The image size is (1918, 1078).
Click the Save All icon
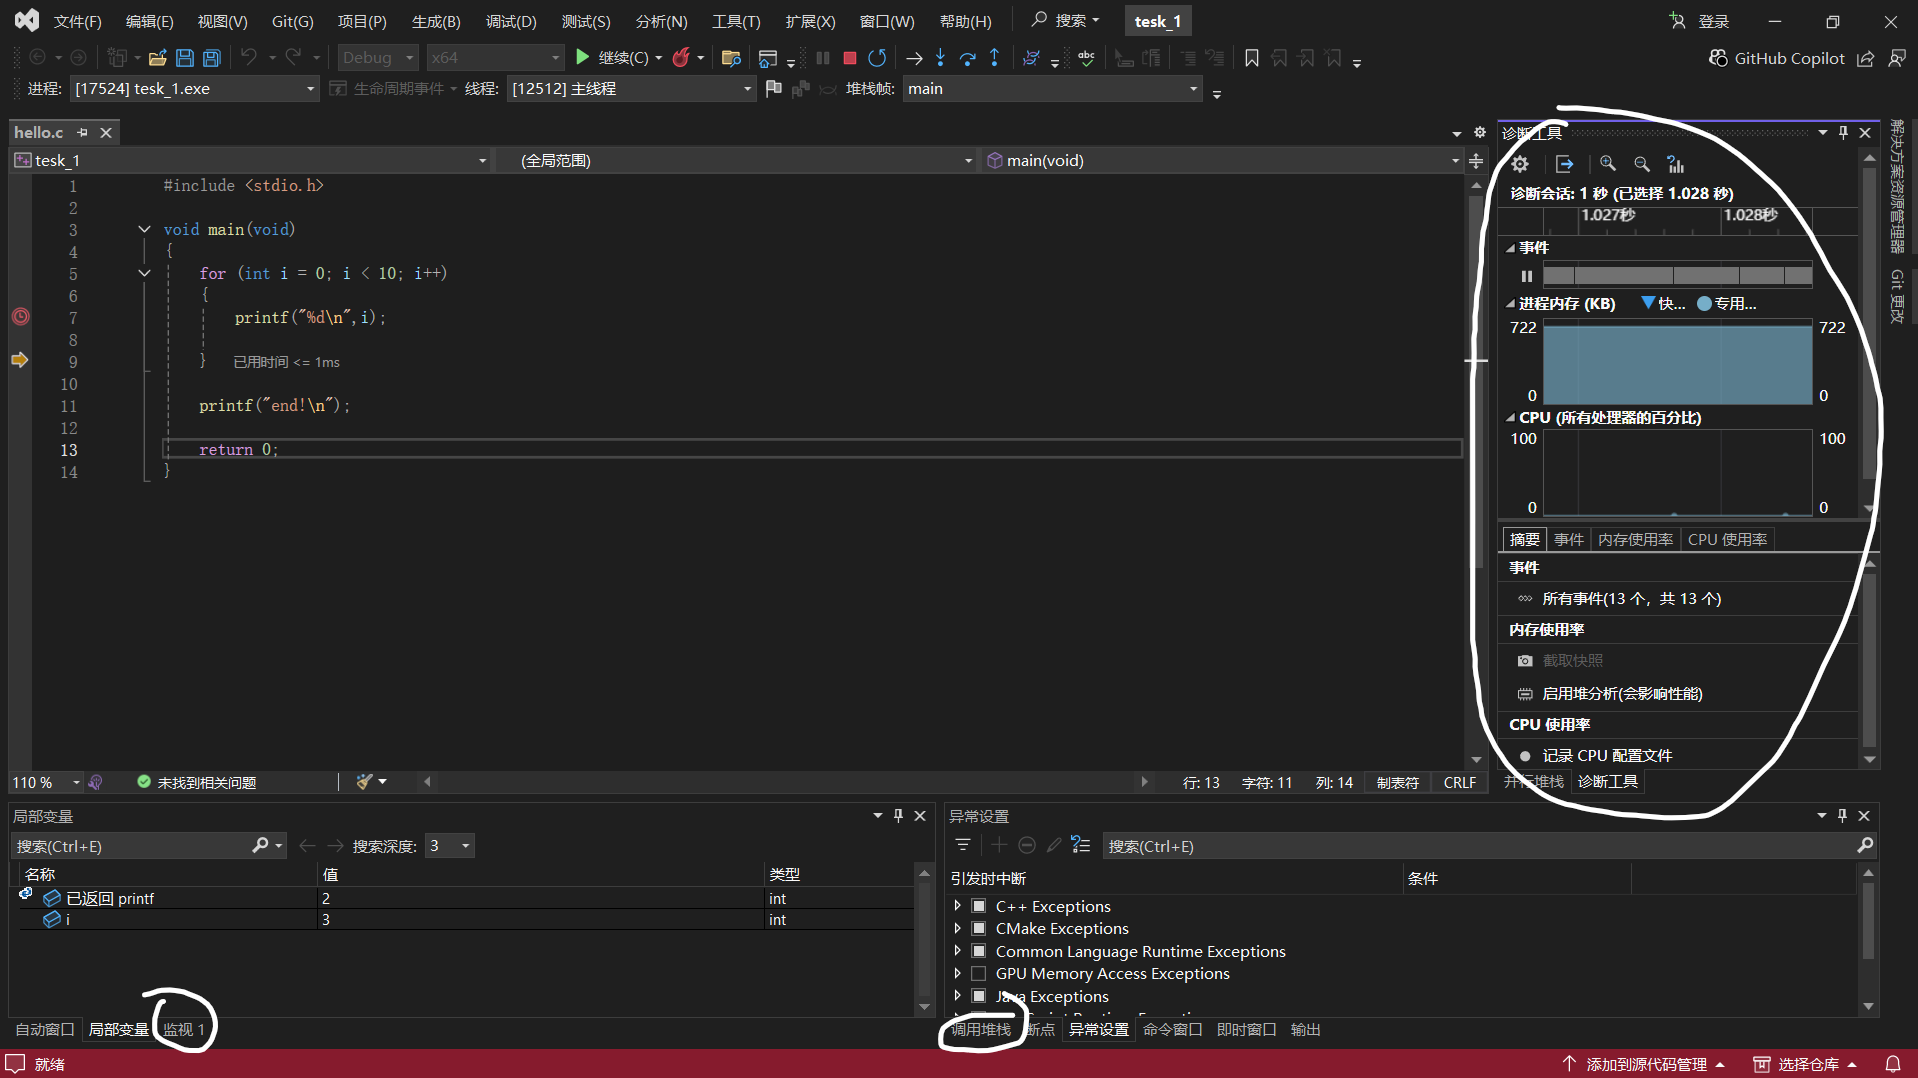click(211, 58)
